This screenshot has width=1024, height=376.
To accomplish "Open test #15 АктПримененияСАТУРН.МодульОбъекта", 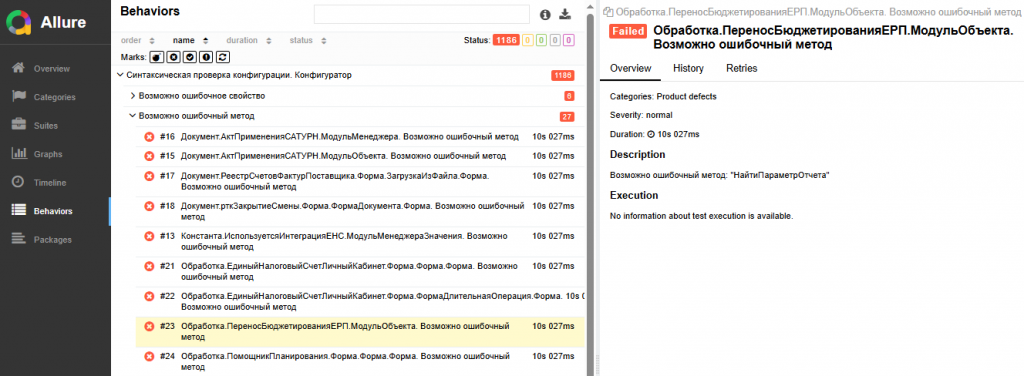I will [359, 157].
